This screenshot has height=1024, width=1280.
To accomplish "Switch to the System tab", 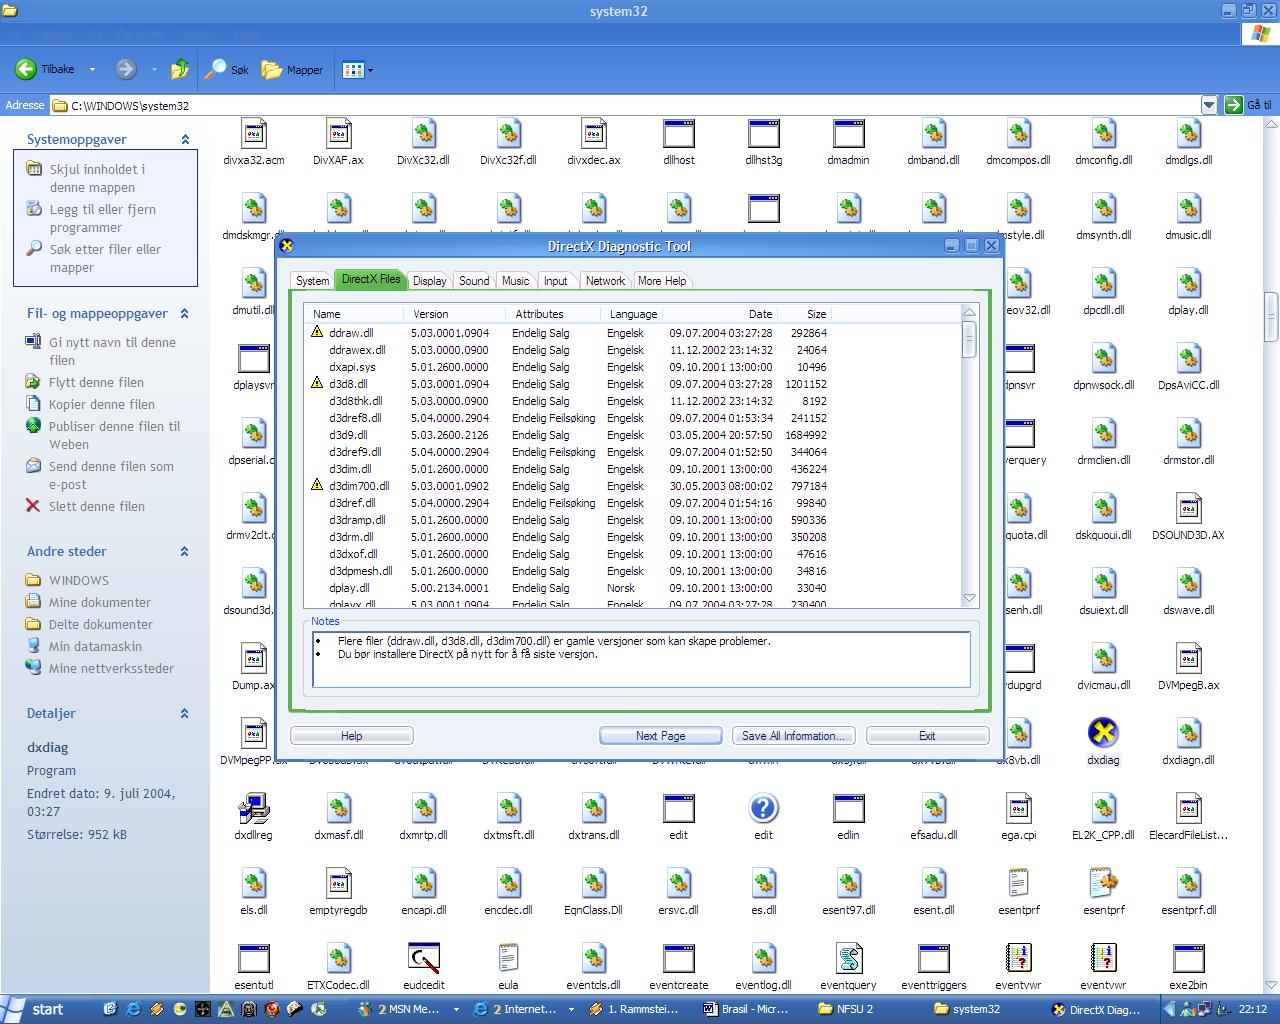I will point(312,281).
